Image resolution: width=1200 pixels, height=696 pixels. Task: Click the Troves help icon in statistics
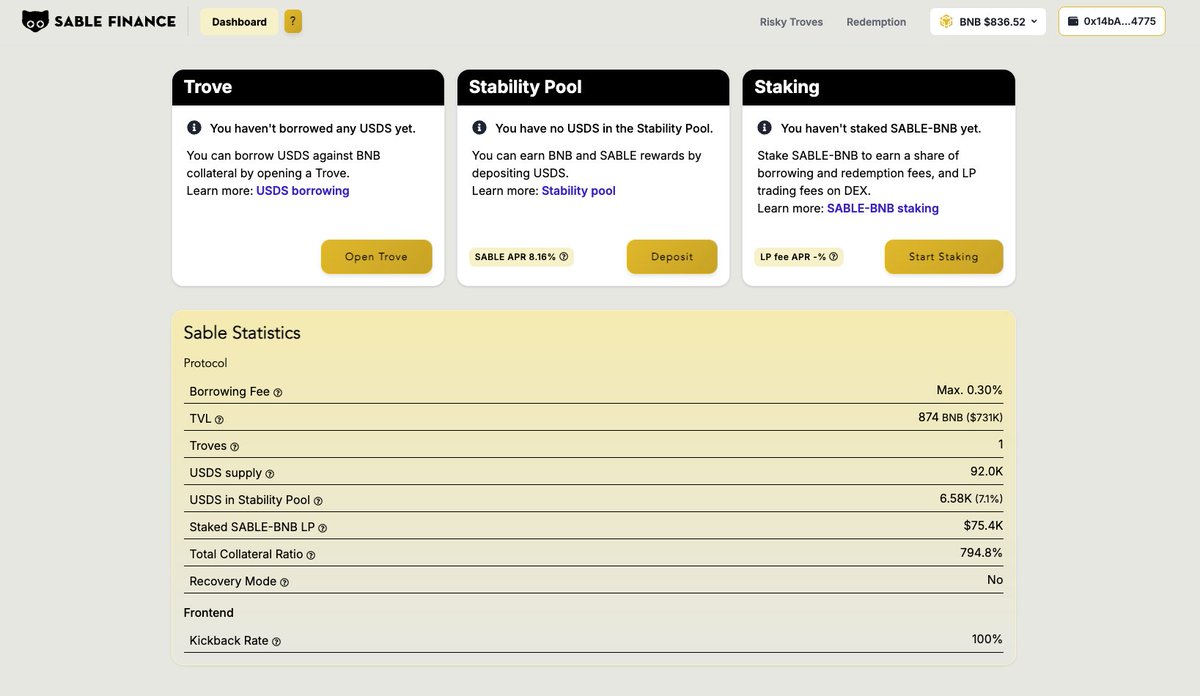coord(235,447)
